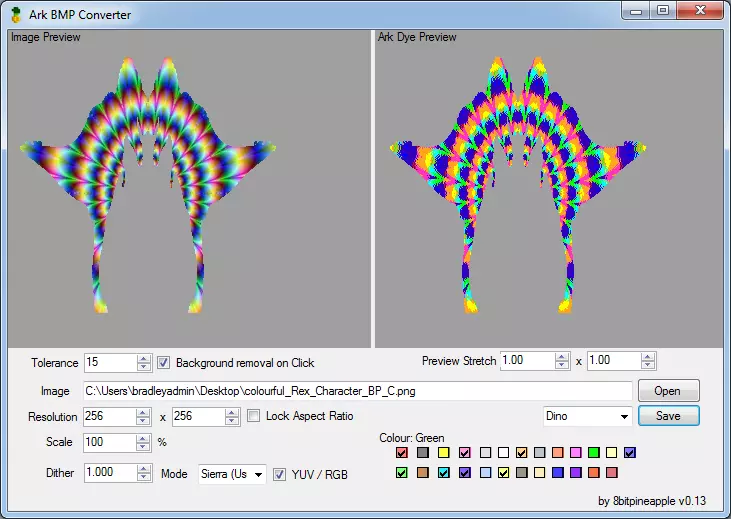Viewport: 731px width, 519px height.
Task: Uncheck the pink colour swatch checkbox
Action: coord(464,452)
